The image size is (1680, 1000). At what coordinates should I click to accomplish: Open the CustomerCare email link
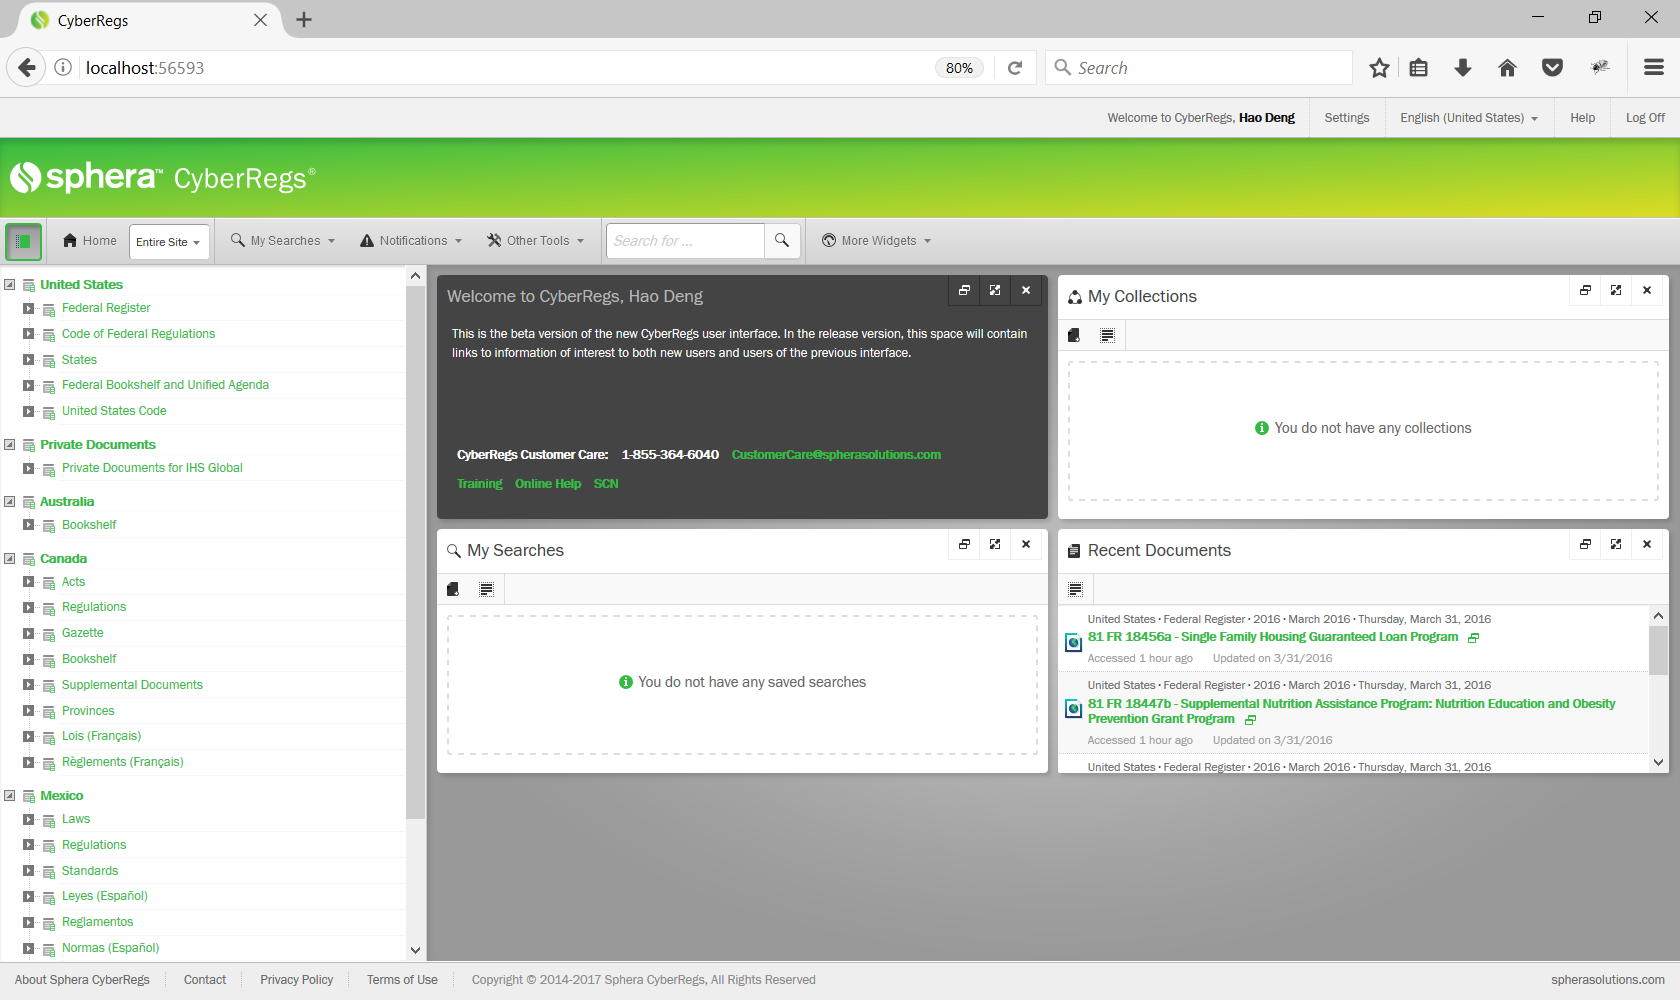pos(836,455)
